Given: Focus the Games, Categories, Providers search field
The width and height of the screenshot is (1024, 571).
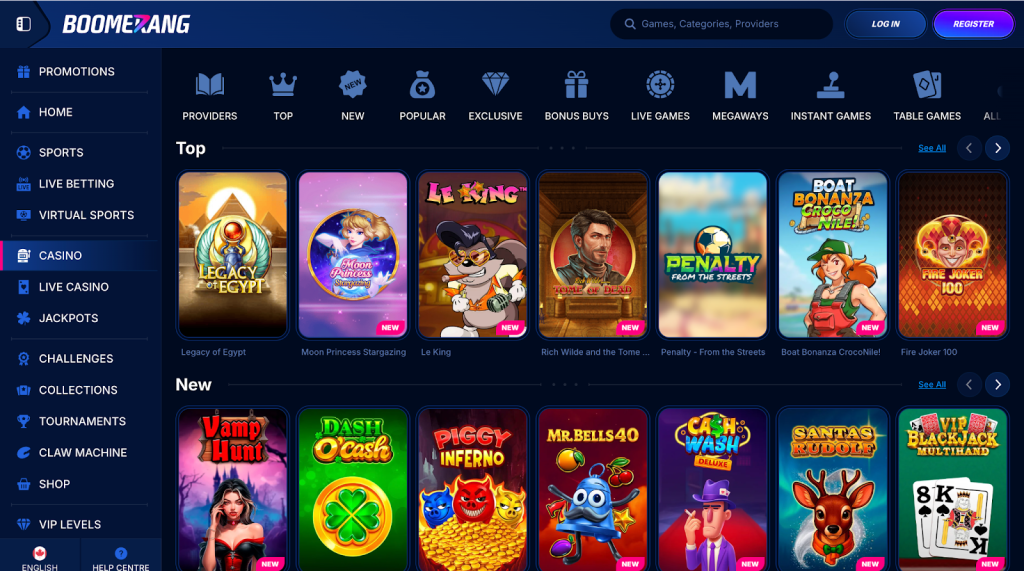Looking at the screenshot, I should tap(721, 24).
